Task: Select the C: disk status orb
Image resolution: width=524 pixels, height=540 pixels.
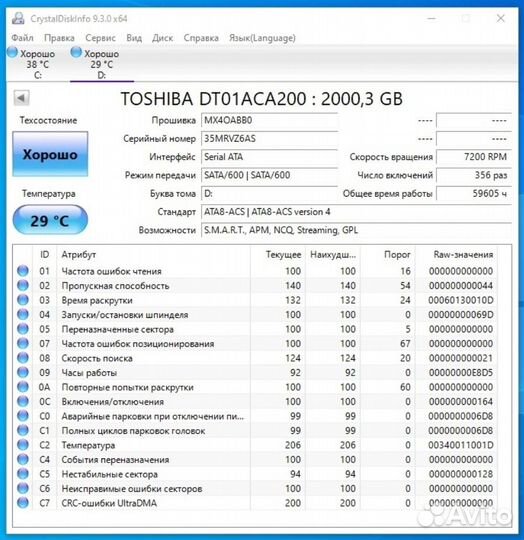Action: click(12, 52)
